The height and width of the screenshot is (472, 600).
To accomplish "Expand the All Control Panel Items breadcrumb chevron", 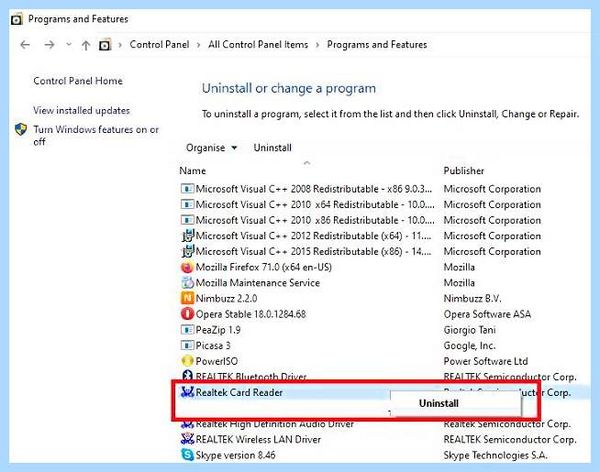I will [x=317, y=45].
